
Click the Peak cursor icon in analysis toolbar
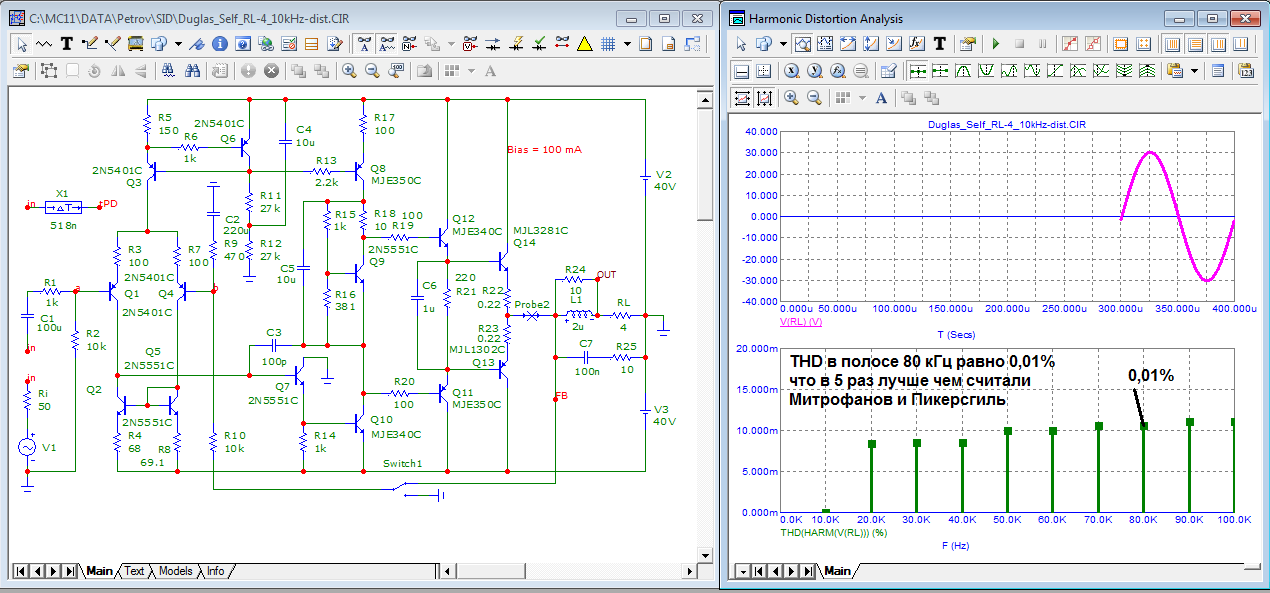coord(965,71)
